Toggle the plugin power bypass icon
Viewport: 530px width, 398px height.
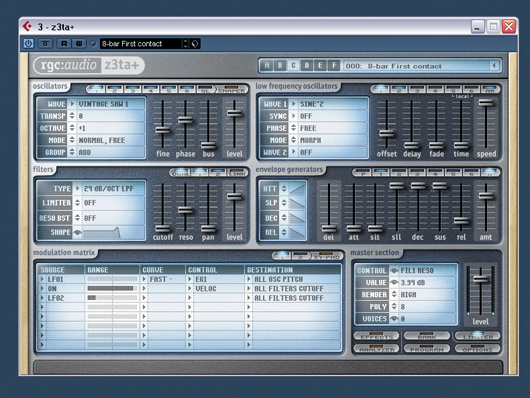click(x=28, y=44)
